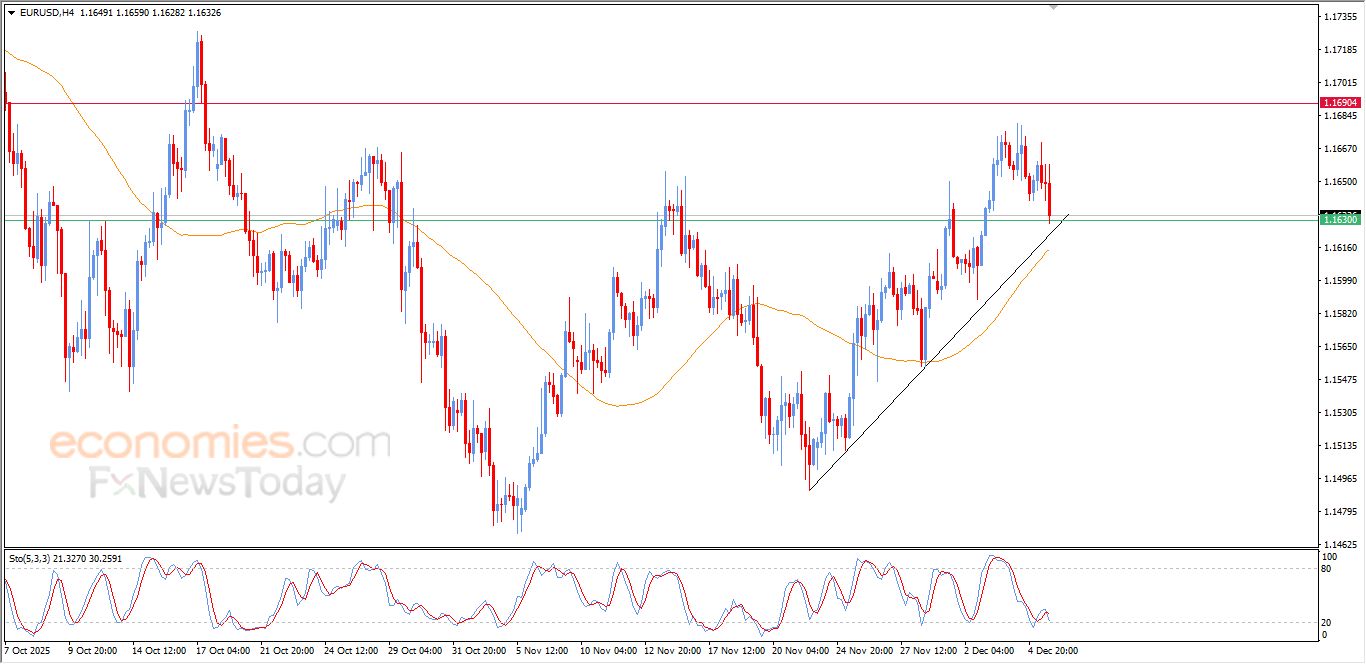Click the 21 Oct 20:00 time label
Screen dimensions: 1366x664
[286, 651]
